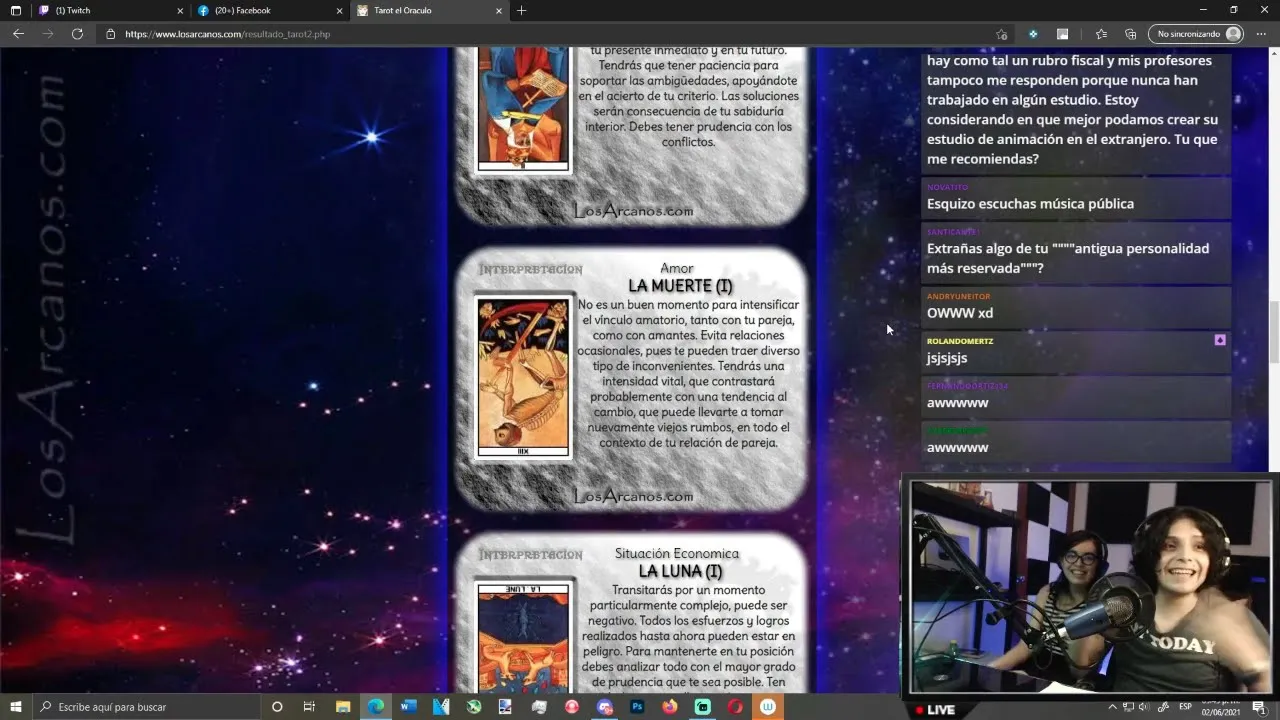Open a new browser tab
Screen dimensions: 1280x720
pyautogui.click(x=521, y=10)
